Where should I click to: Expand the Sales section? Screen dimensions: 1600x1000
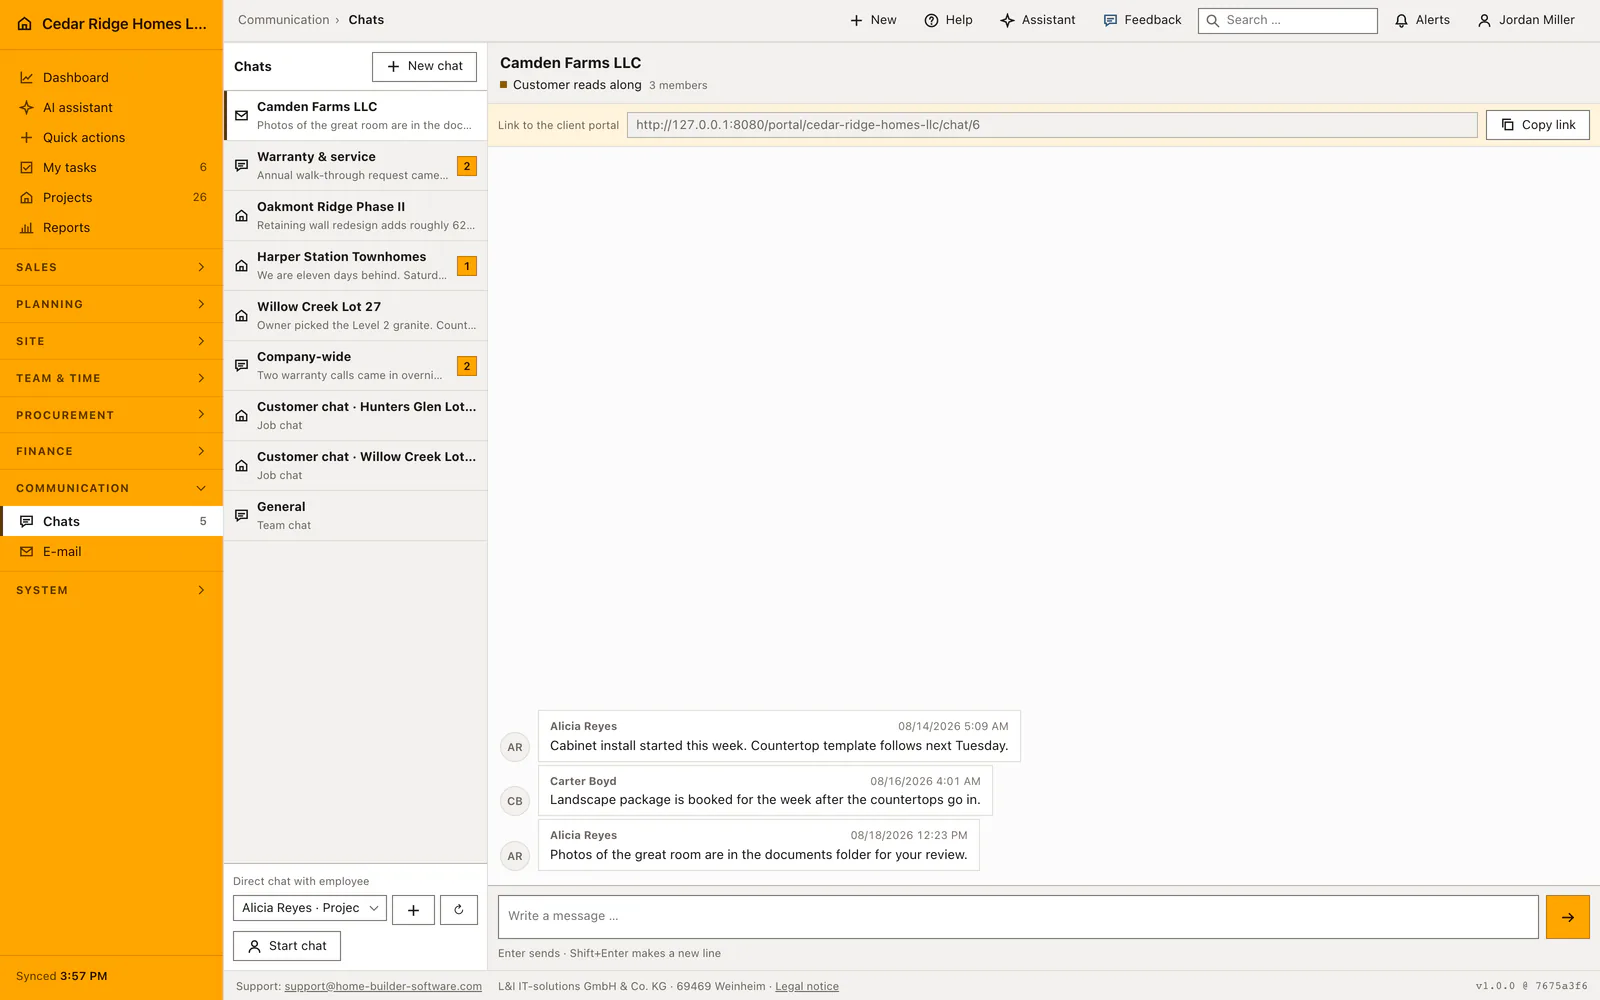[x=111, y=267]
